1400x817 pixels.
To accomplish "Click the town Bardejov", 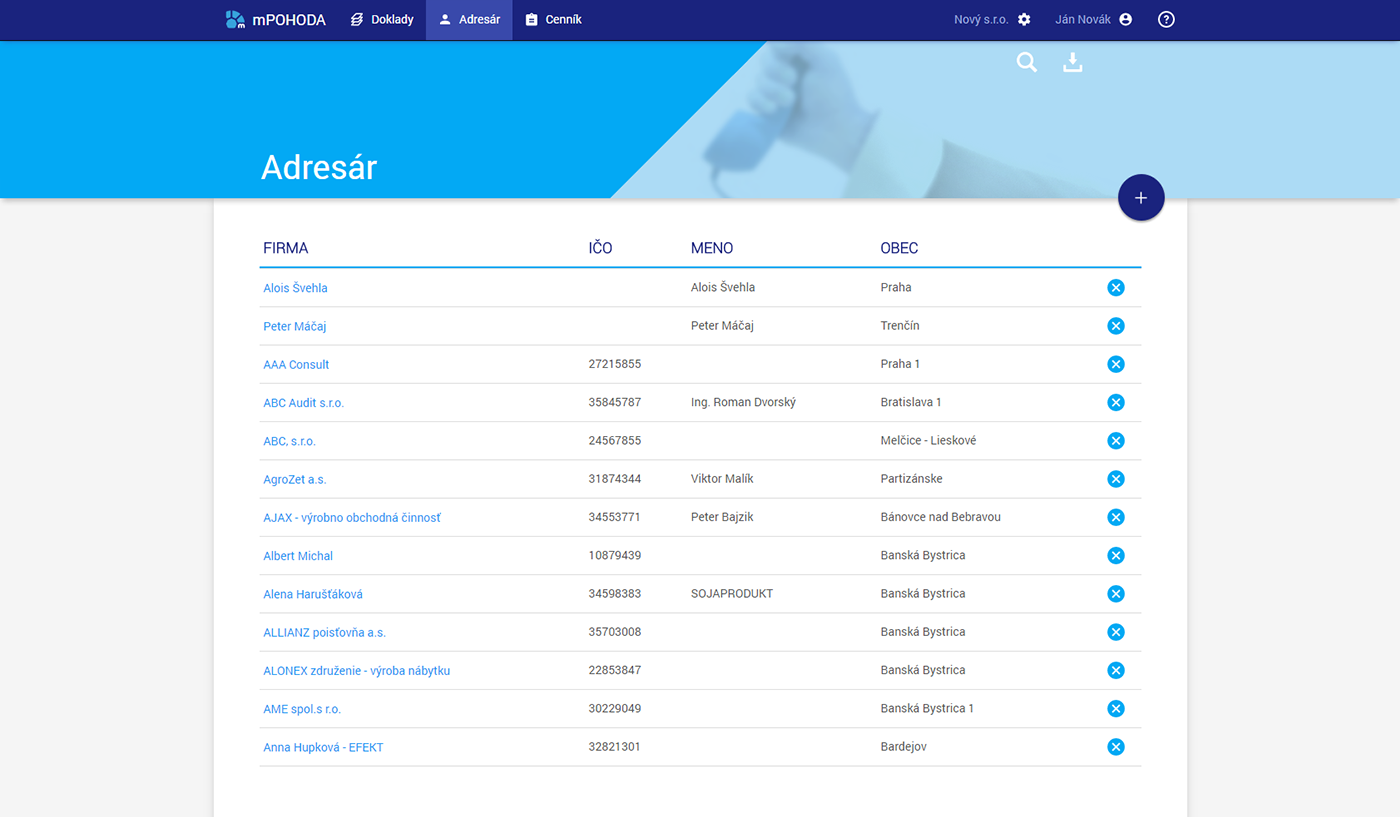I will 903,747.
